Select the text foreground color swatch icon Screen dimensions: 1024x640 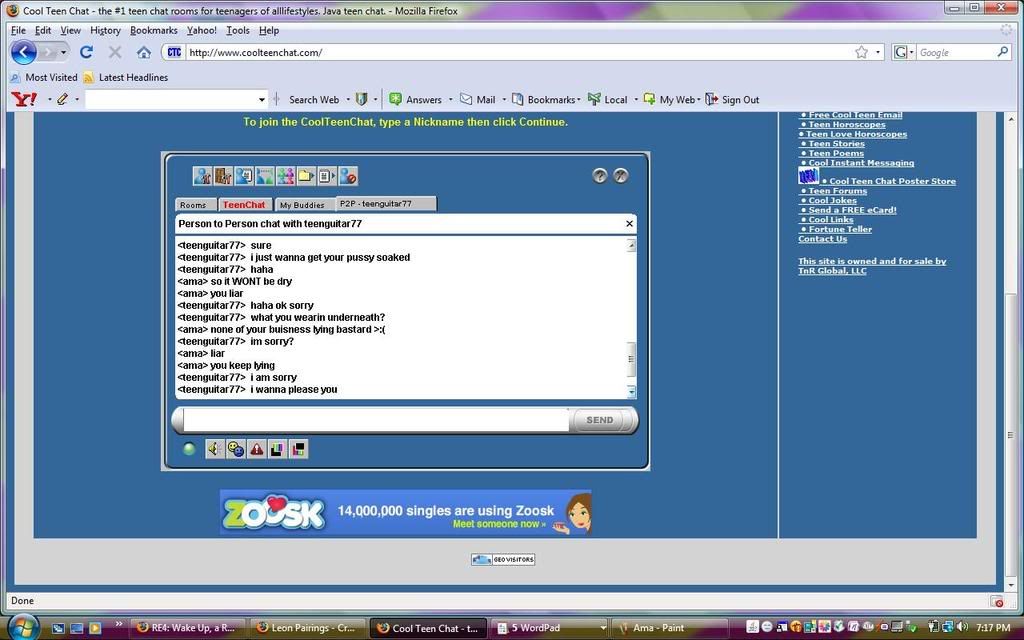(x=278, y=449)
